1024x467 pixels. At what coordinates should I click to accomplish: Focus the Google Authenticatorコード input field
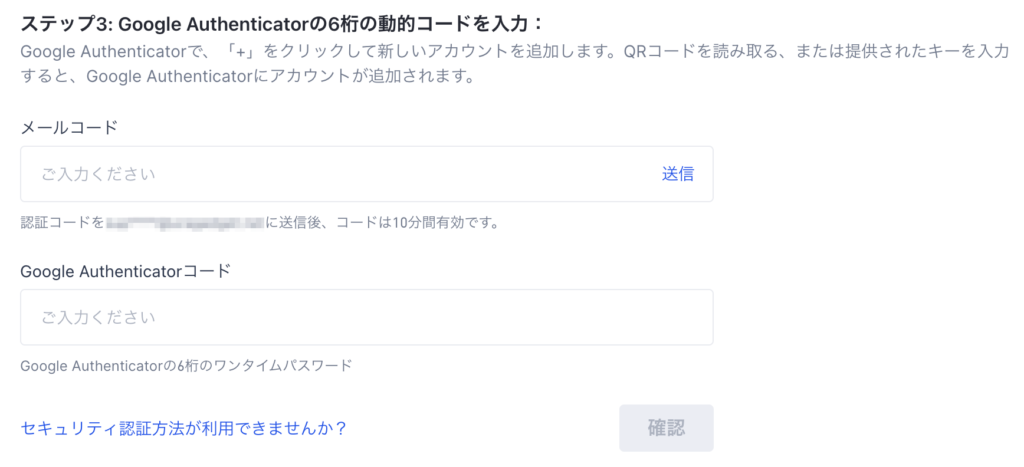click(366, 317)
